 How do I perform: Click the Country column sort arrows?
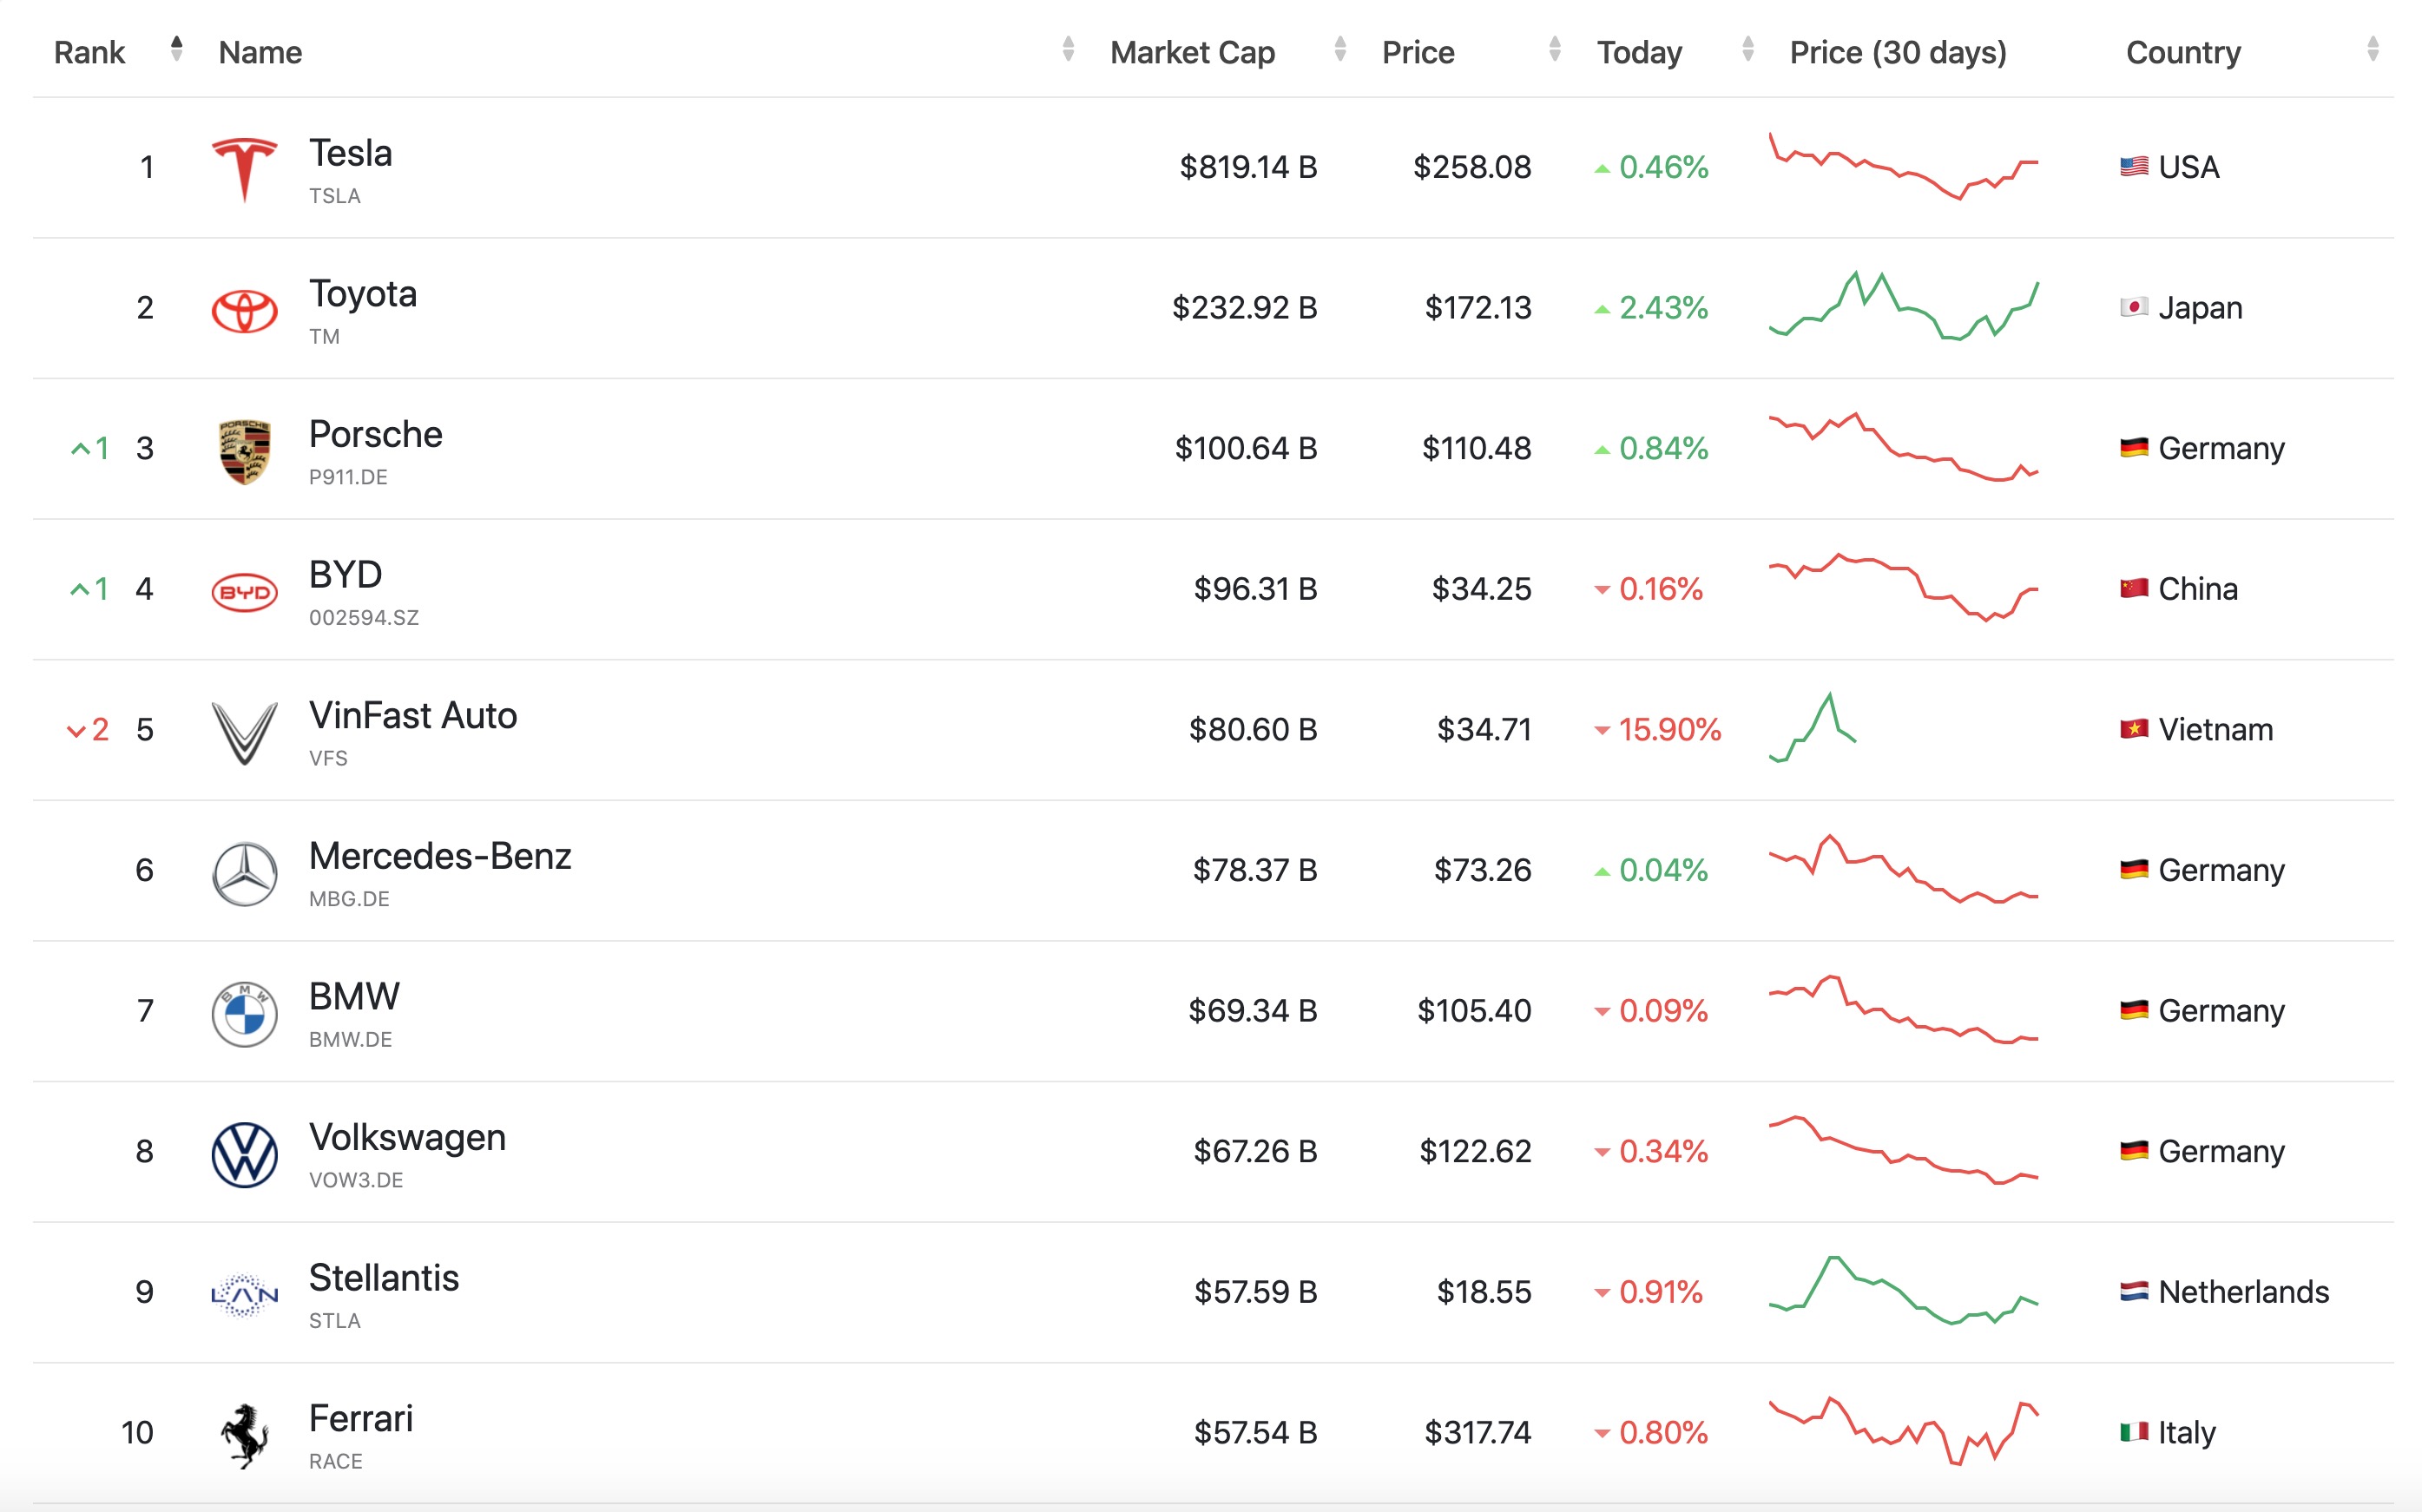[2372, 49]
